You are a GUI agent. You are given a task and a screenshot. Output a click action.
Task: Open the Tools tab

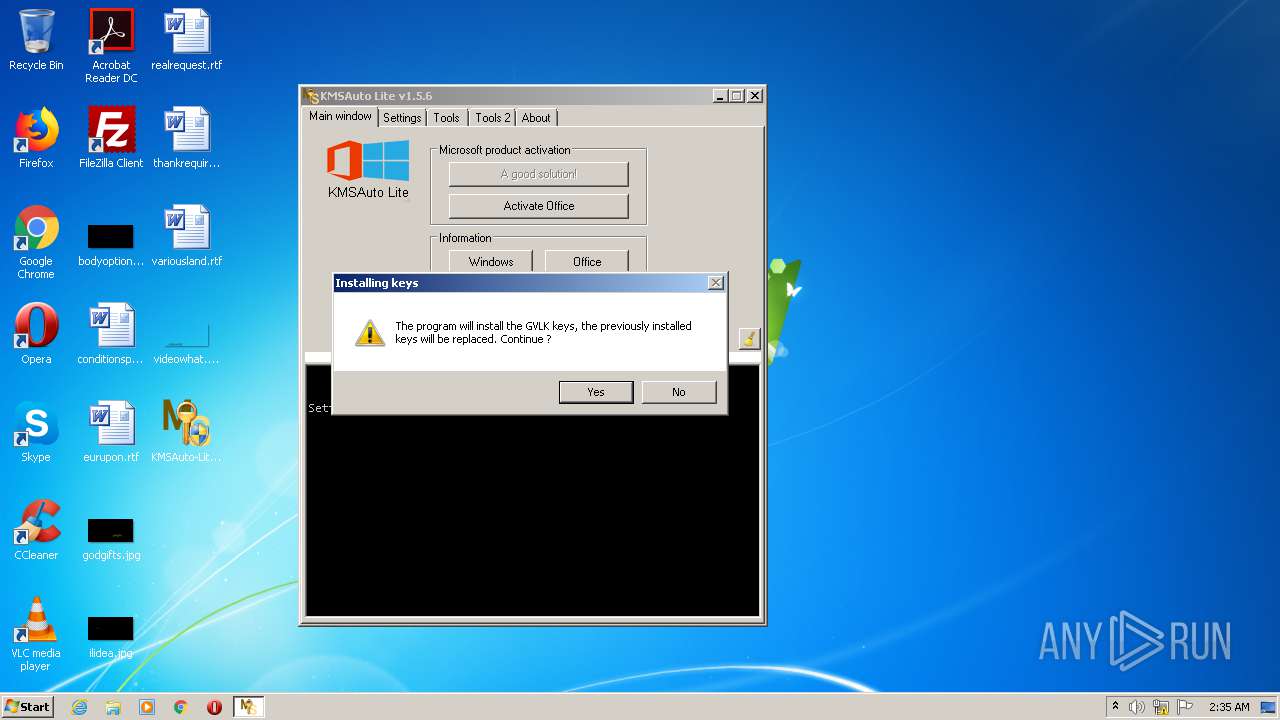tap(446, 118)
